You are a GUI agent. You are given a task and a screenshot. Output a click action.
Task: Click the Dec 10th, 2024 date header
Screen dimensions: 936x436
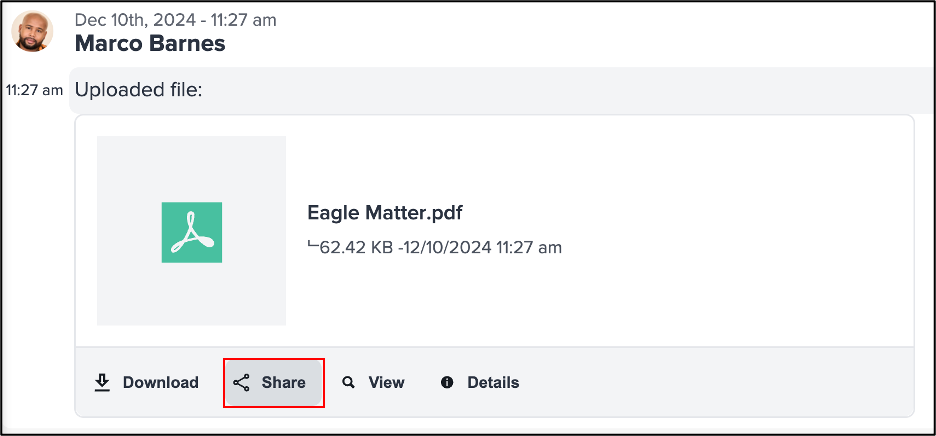176,20
